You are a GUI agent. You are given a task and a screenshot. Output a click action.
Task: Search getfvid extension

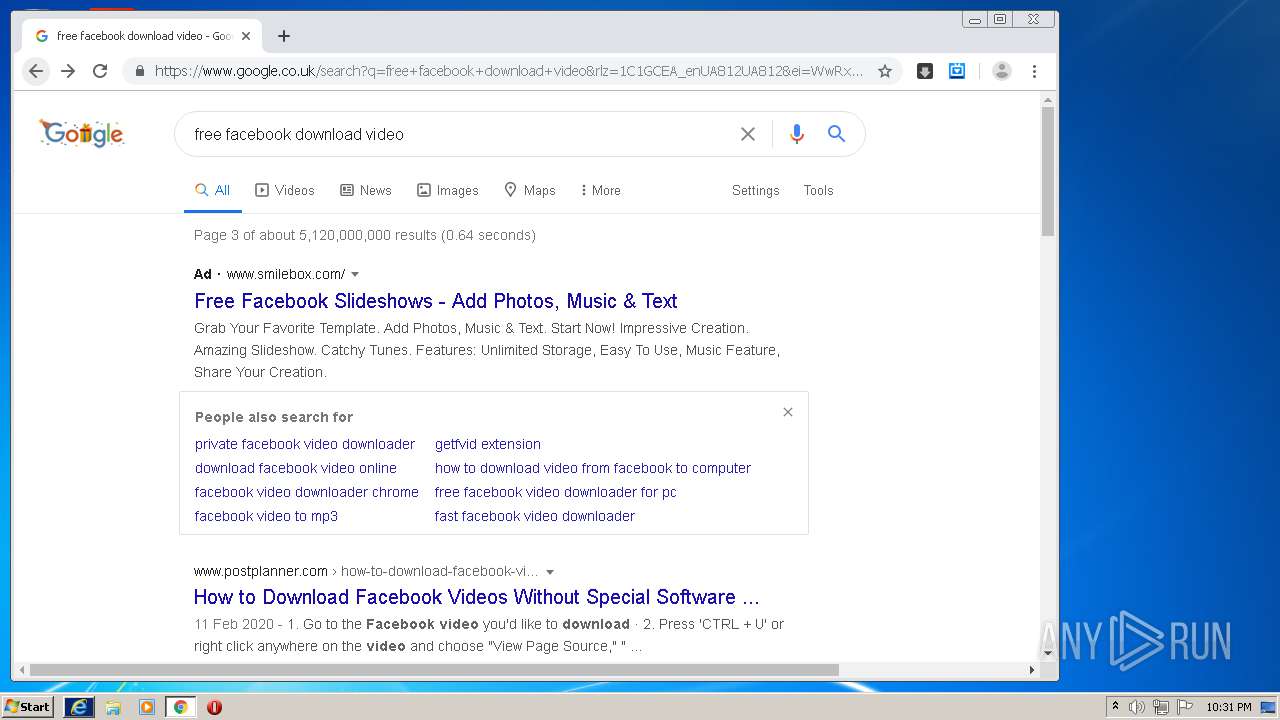(488, 444)
